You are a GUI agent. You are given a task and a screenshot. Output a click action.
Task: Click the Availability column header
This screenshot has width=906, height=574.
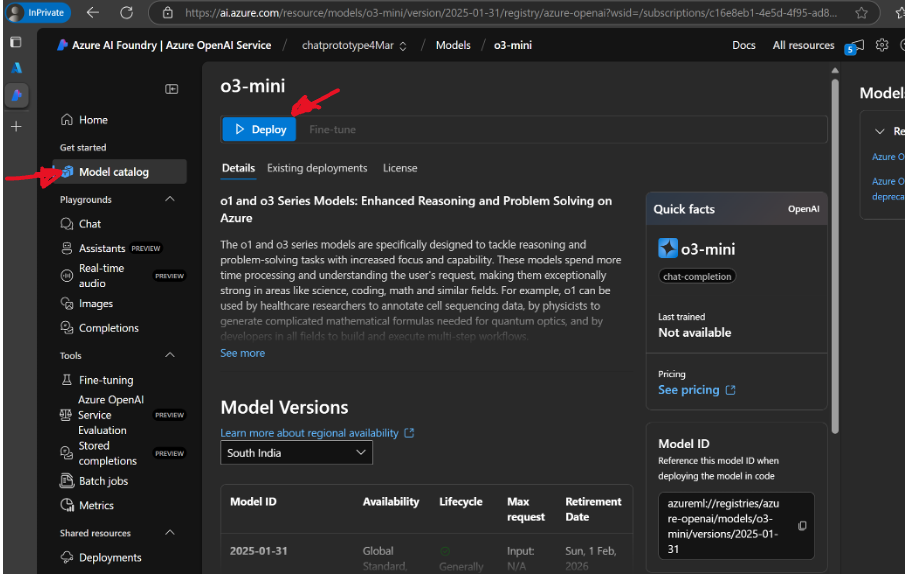(x=391, y=502)
